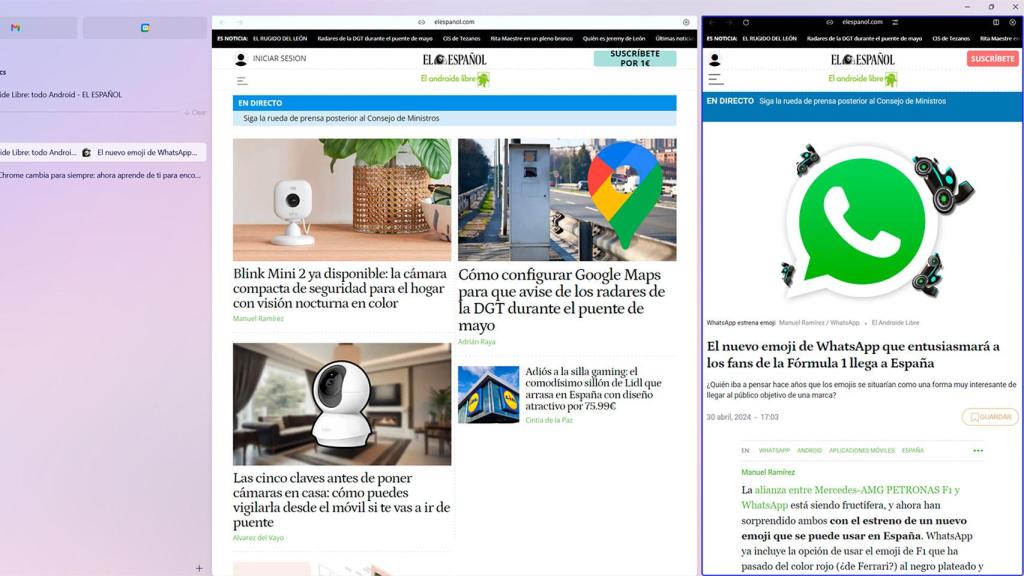This screenshot has height=576, width=1024.
Task: Open 'Blink Mini 2 ya disponible' headline
Action: (x=340, y=288)
